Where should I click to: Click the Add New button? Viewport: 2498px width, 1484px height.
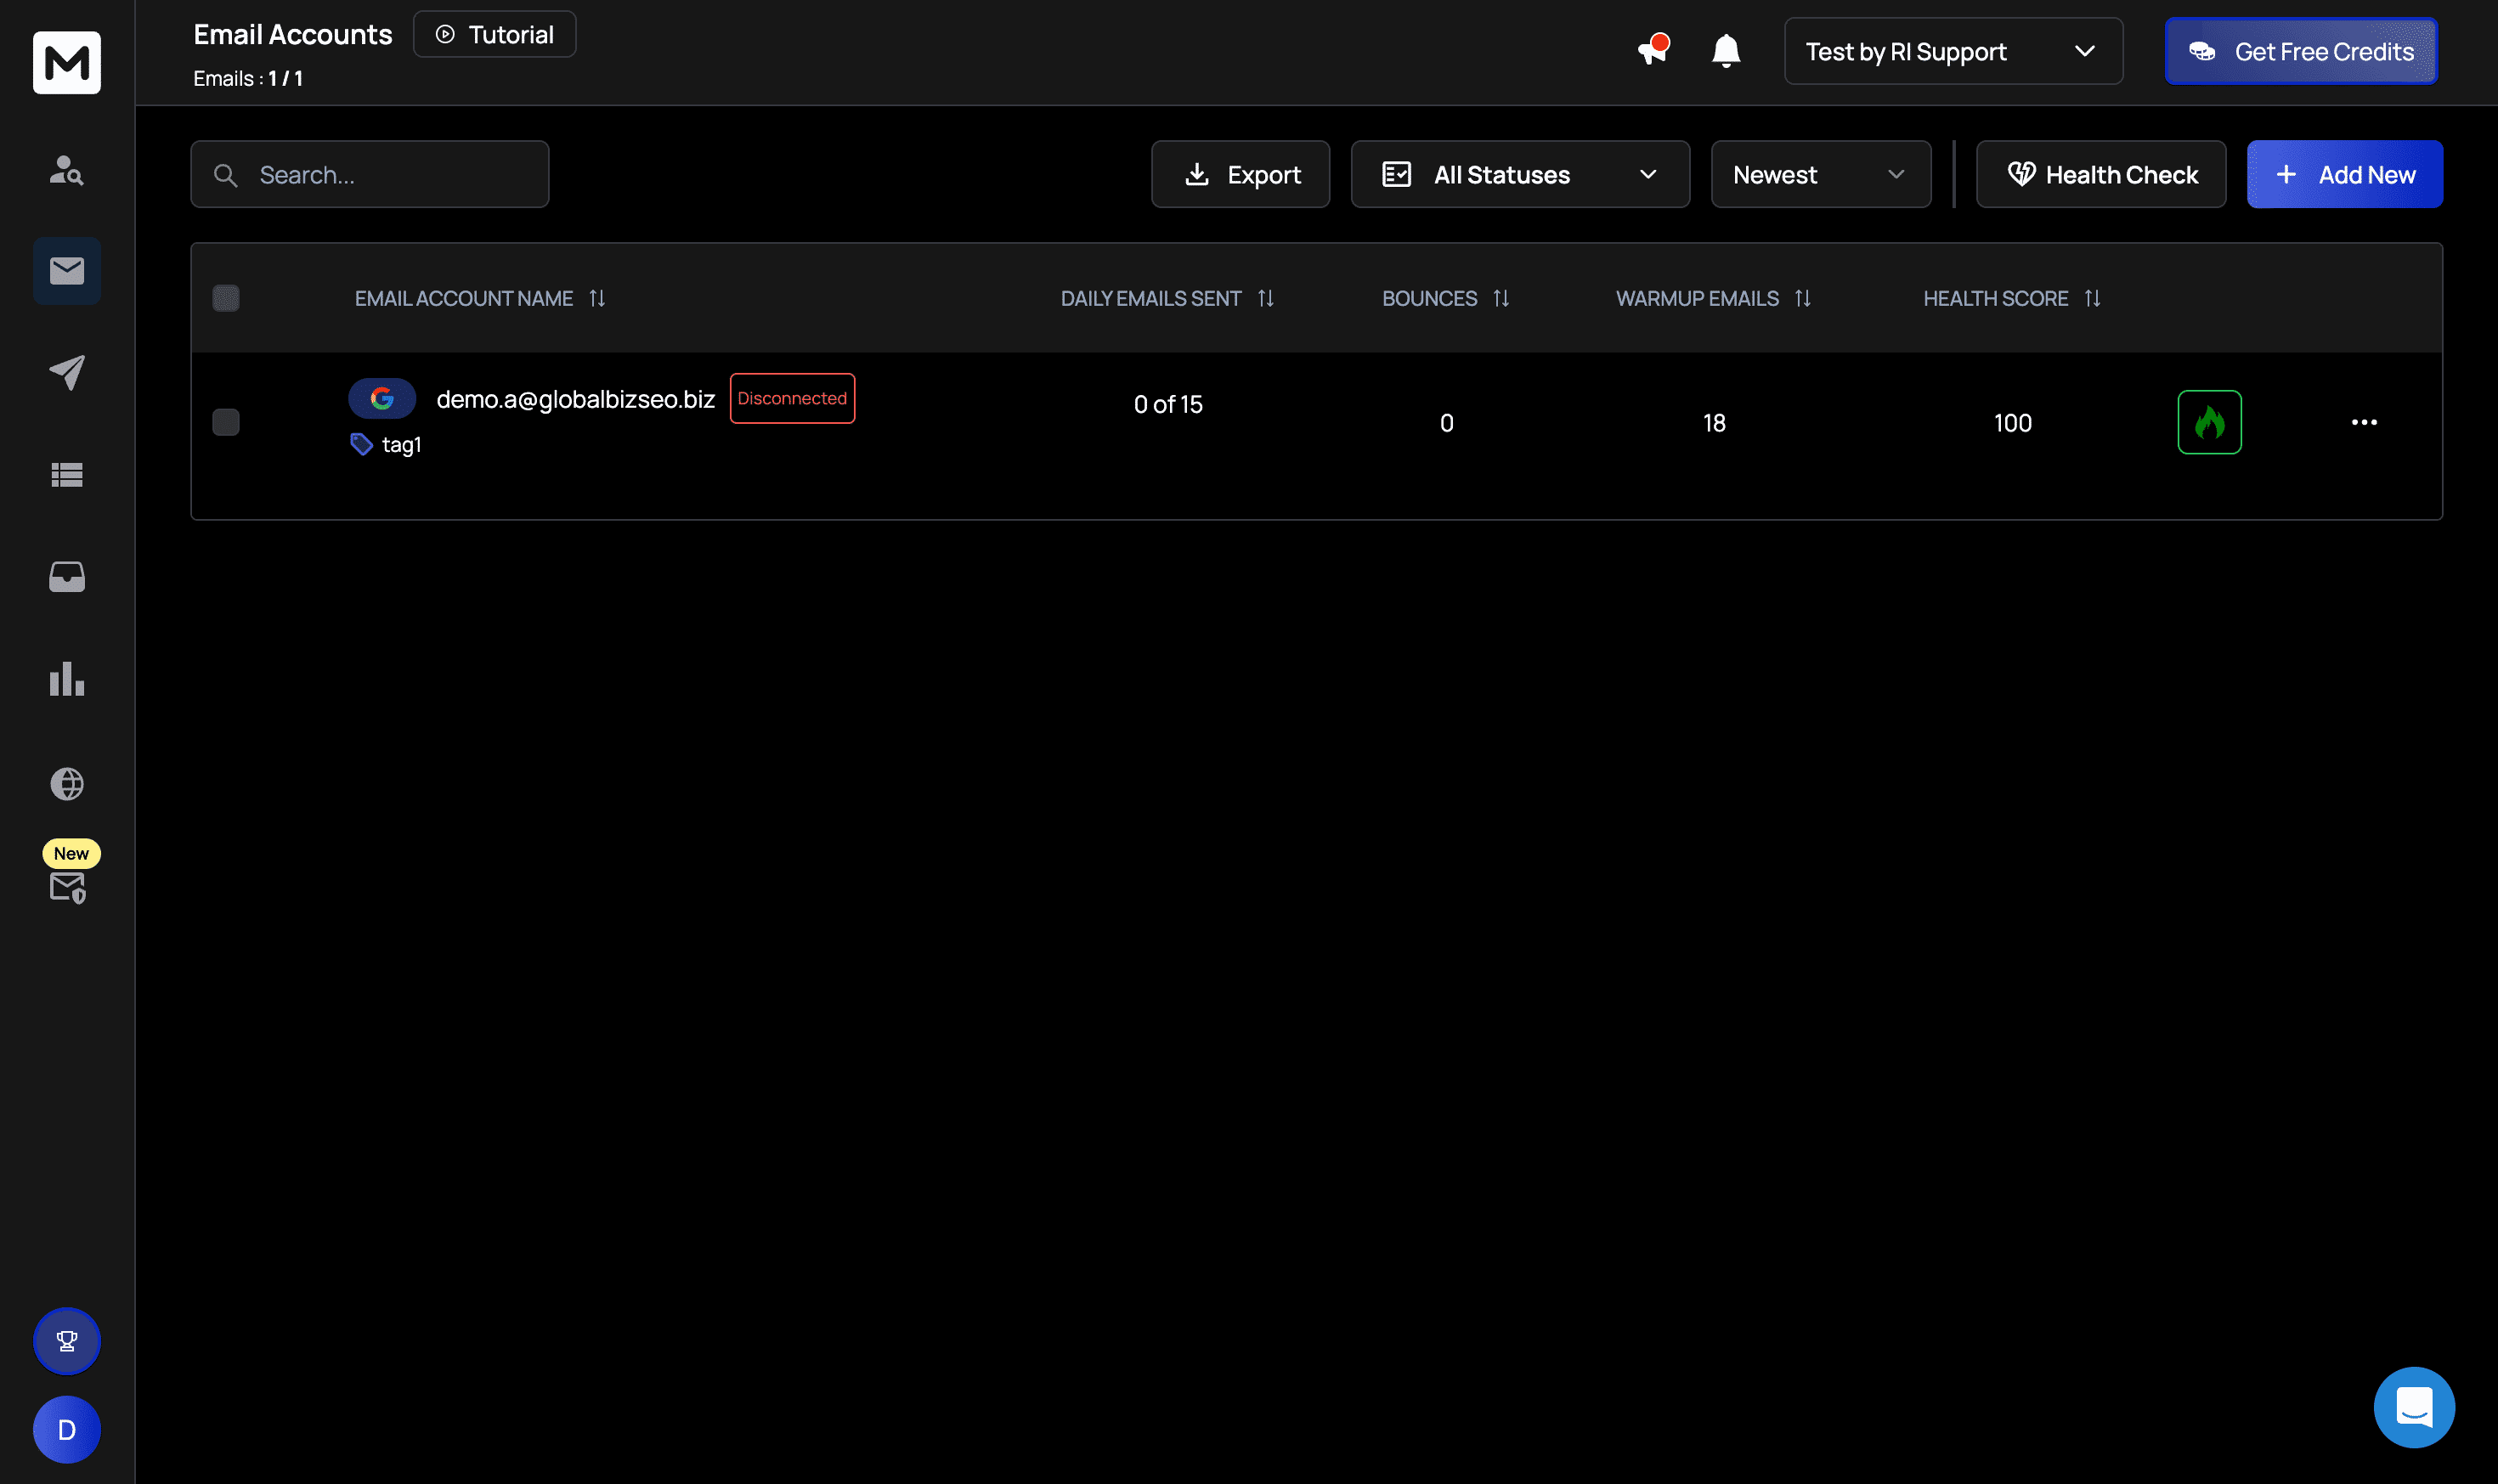[x=2343, y=175]
